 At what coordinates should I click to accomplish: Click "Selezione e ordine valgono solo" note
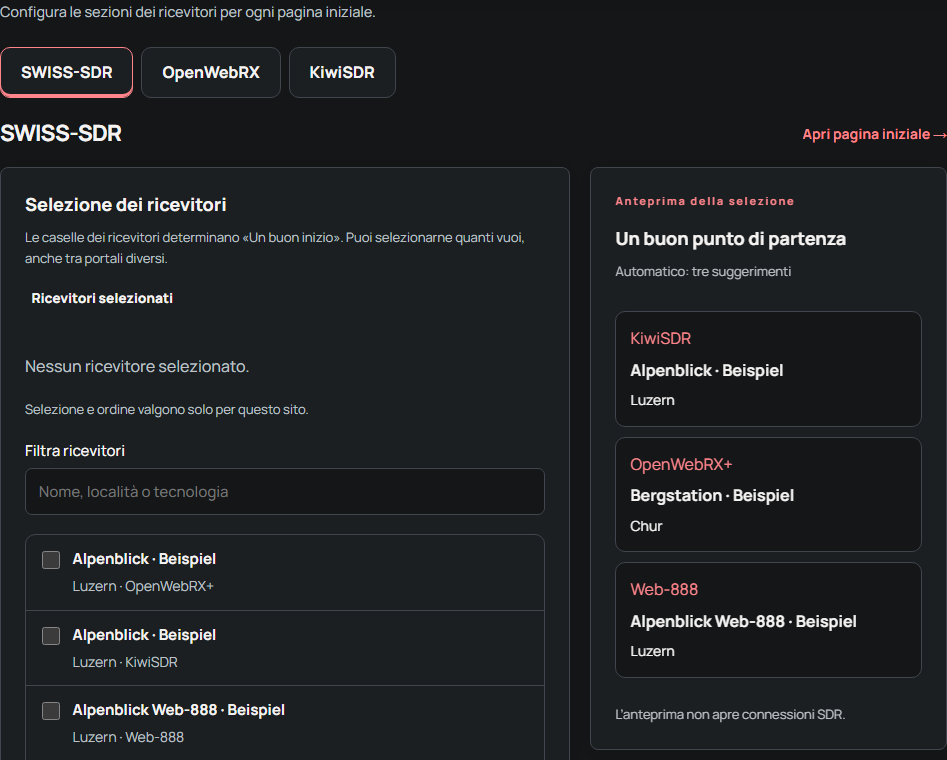pyautogui.click(x=167, y=410)
